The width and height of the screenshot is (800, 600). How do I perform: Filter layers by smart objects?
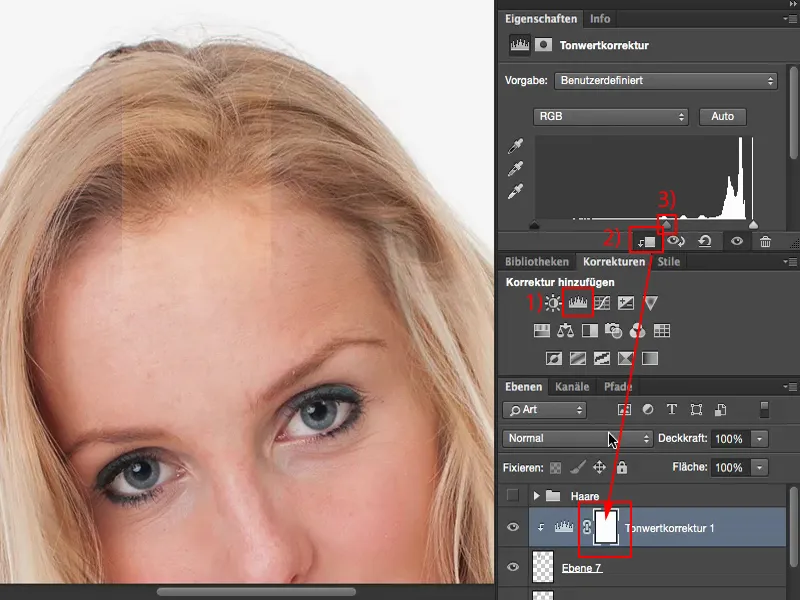pyautogui.click(x=720, y=410)
